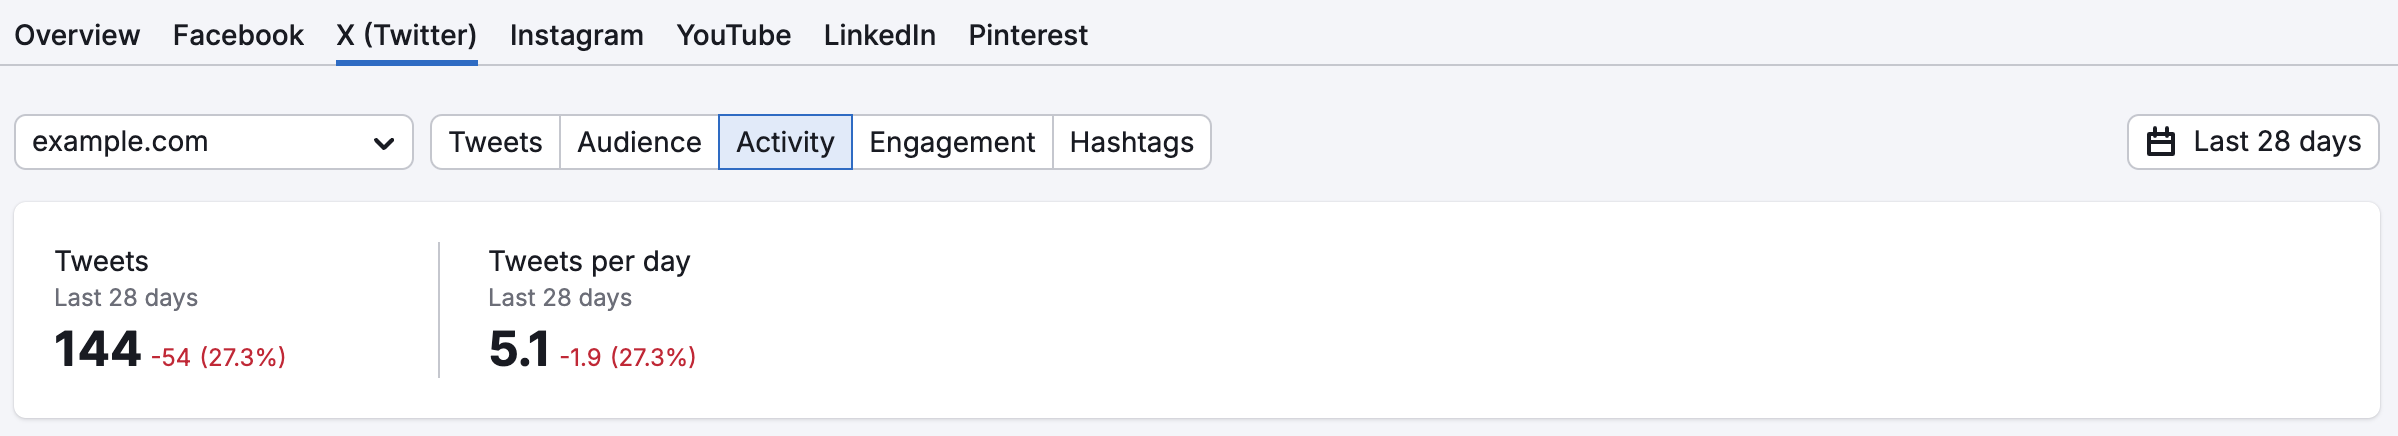Click the Tweets per day metric title

[x=589, y=262]
